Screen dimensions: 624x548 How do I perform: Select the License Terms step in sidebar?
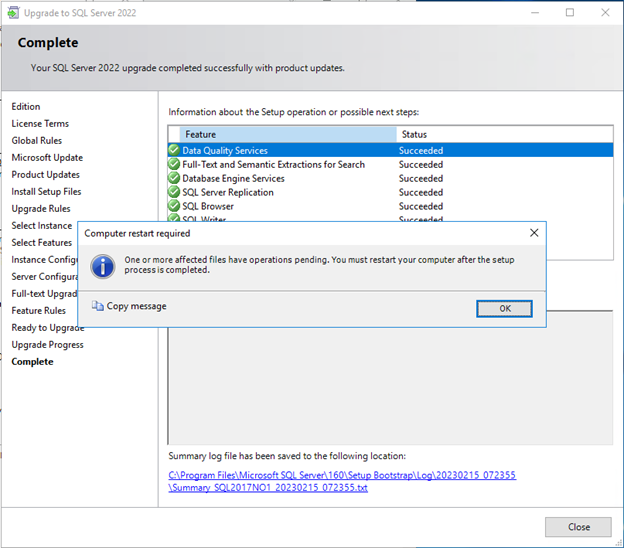40,124
